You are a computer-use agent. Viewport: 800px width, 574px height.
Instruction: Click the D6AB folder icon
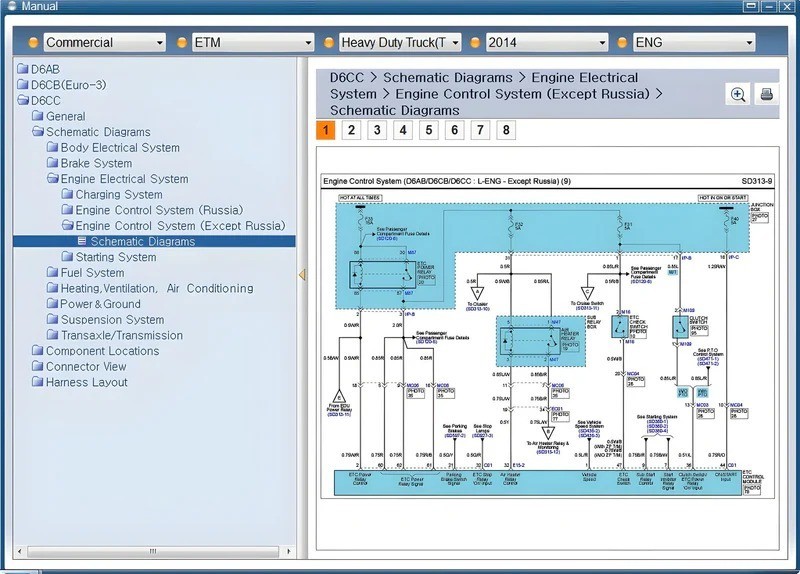click(x=22, y=69)
